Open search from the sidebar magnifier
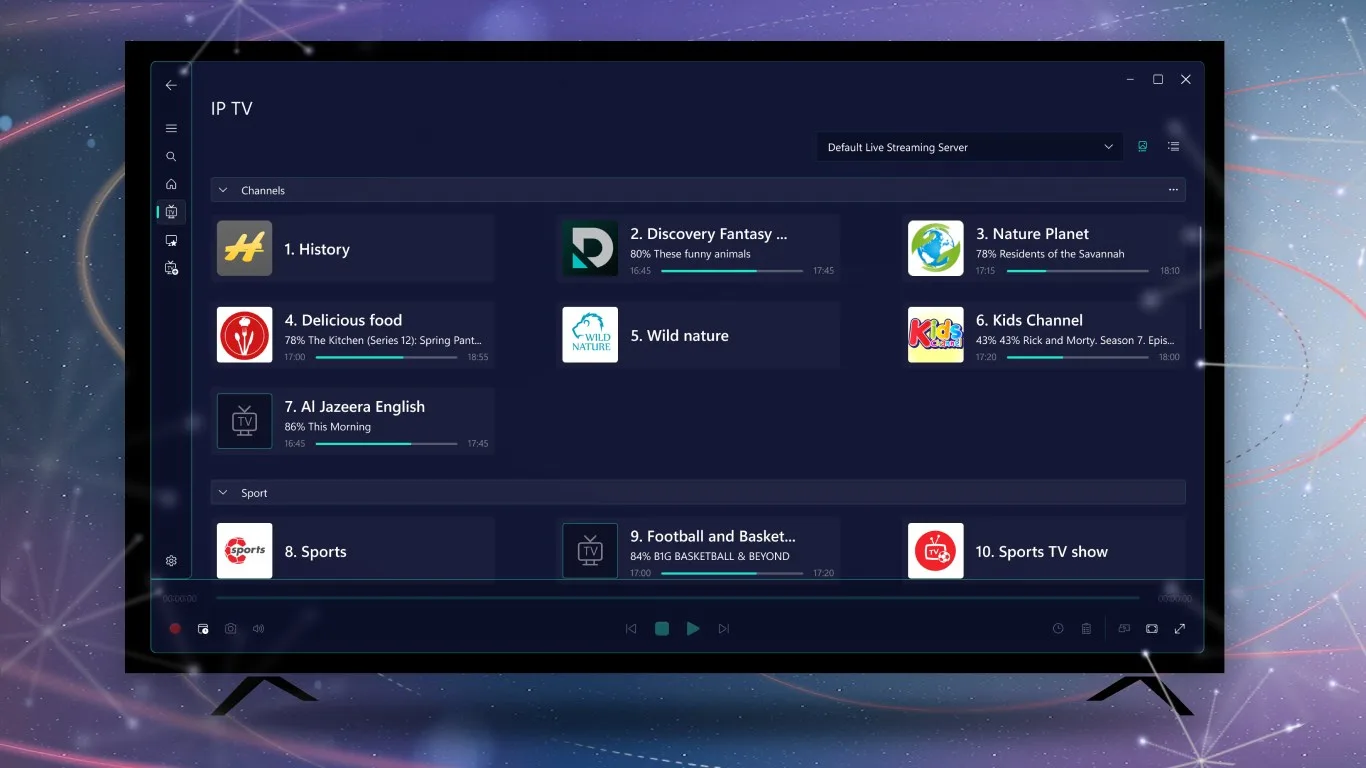The width and height of the screenshot is (1366, 768). coord(171,157)
